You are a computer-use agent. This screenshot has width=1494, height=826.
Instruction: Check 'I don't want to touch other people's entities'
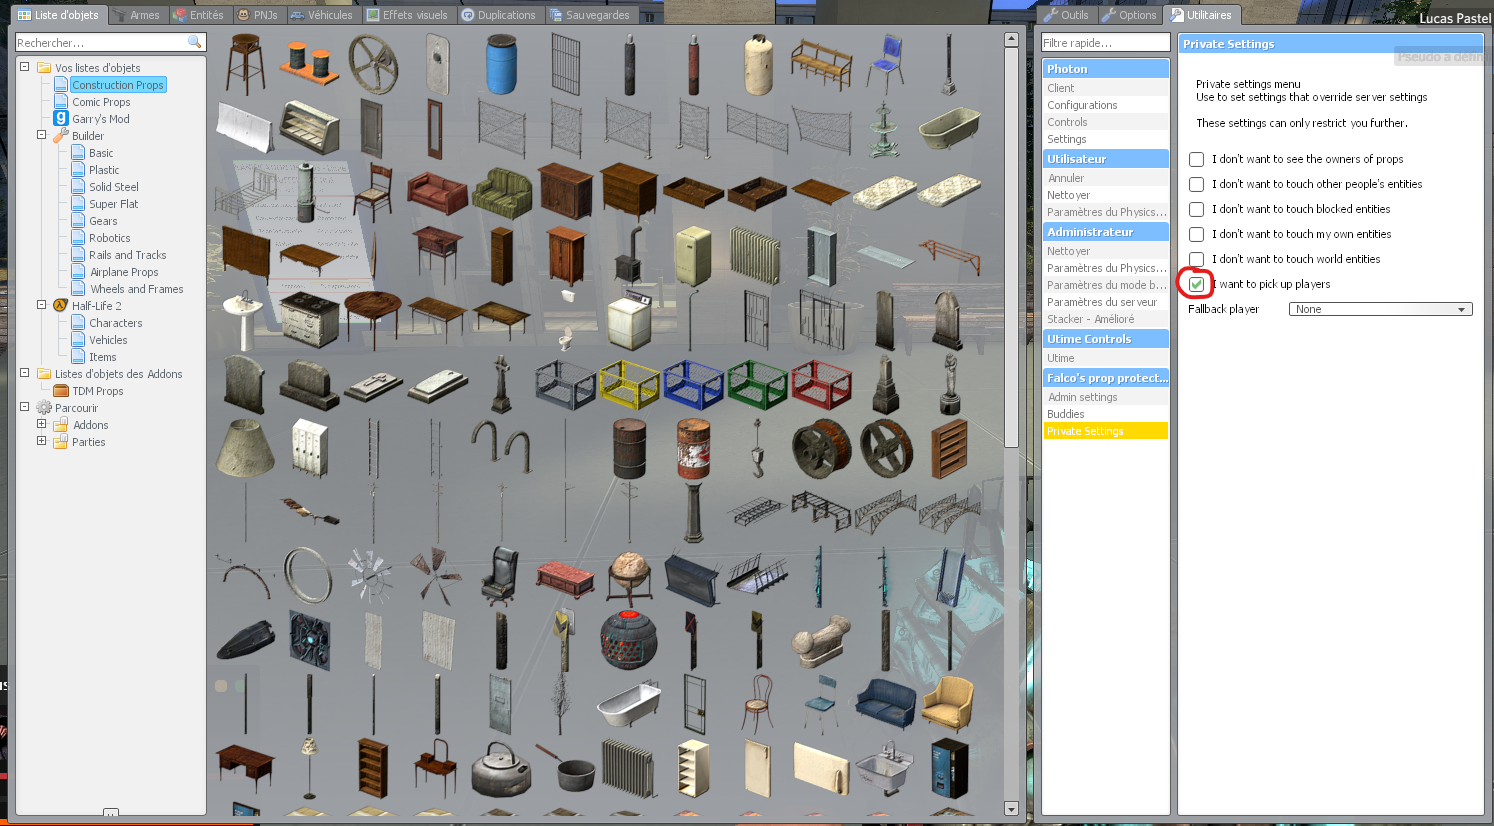1196,184
